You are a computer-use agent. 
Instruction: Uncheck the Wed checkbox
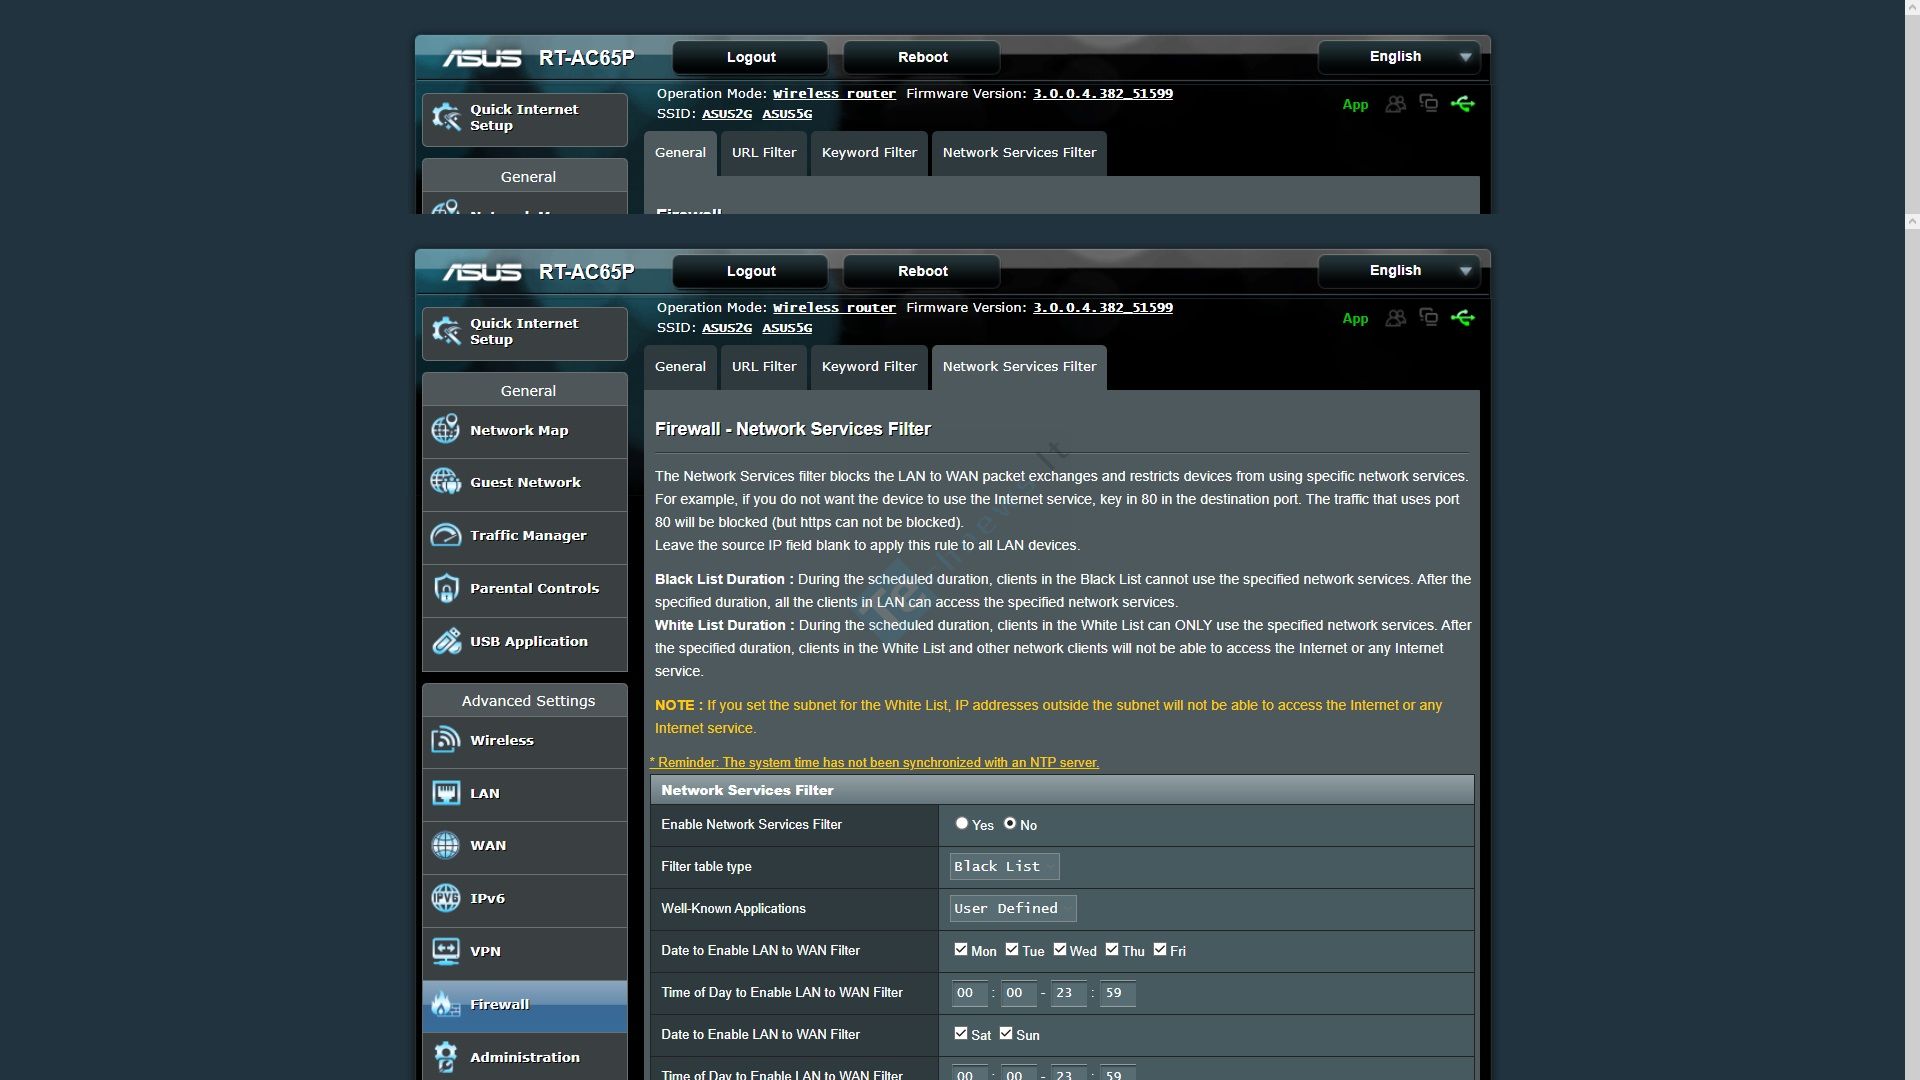tap(1060, 949)
